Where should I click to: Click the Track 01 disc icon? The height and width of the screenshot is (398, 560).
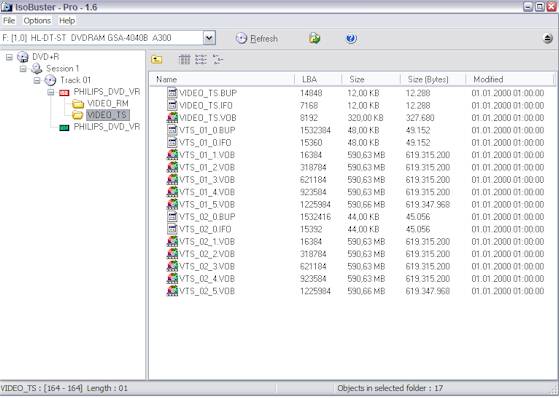[50, 80]
